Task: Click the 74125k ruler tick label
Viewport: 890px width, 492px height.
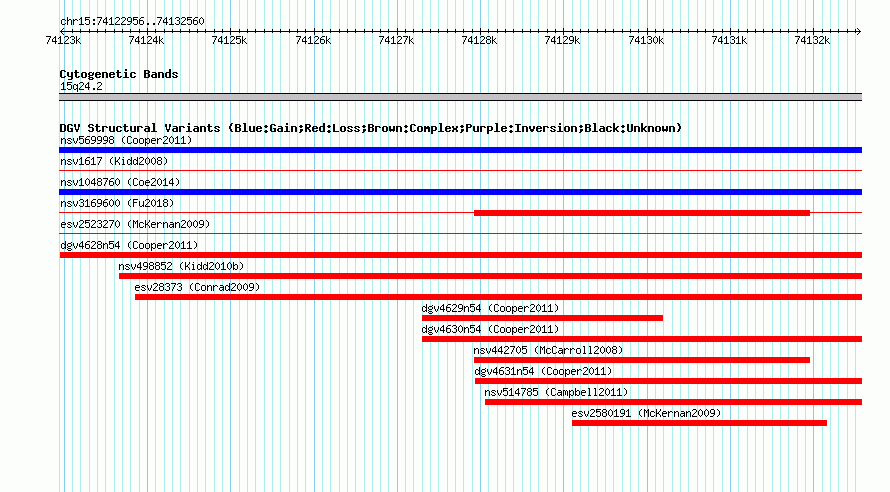Action: click(x=229, y=40)
